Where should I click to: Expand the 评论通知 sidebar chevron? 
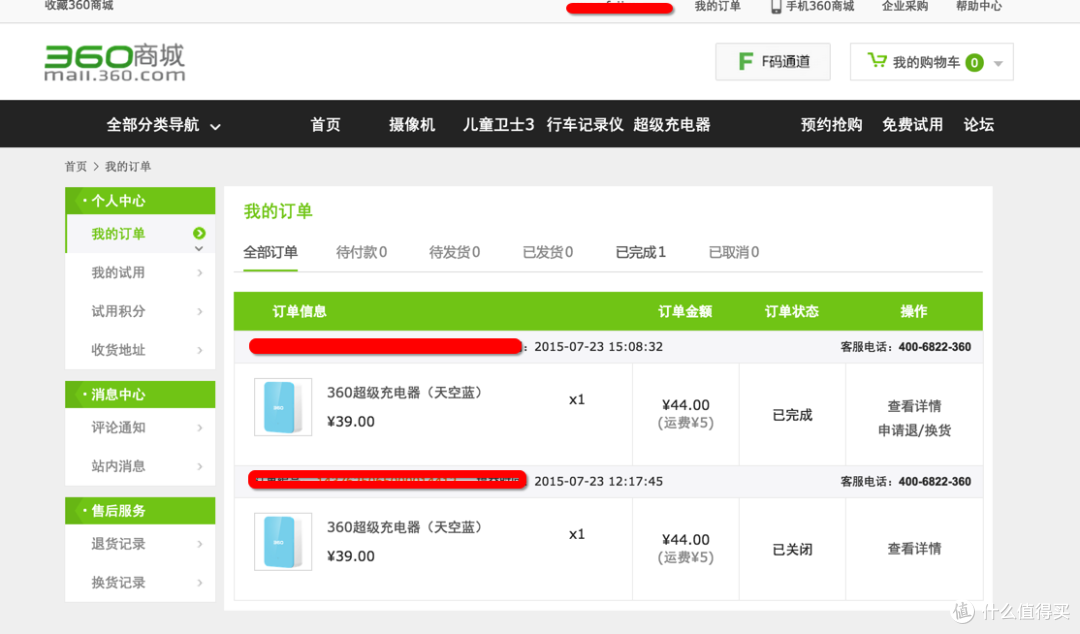point(200,428)
